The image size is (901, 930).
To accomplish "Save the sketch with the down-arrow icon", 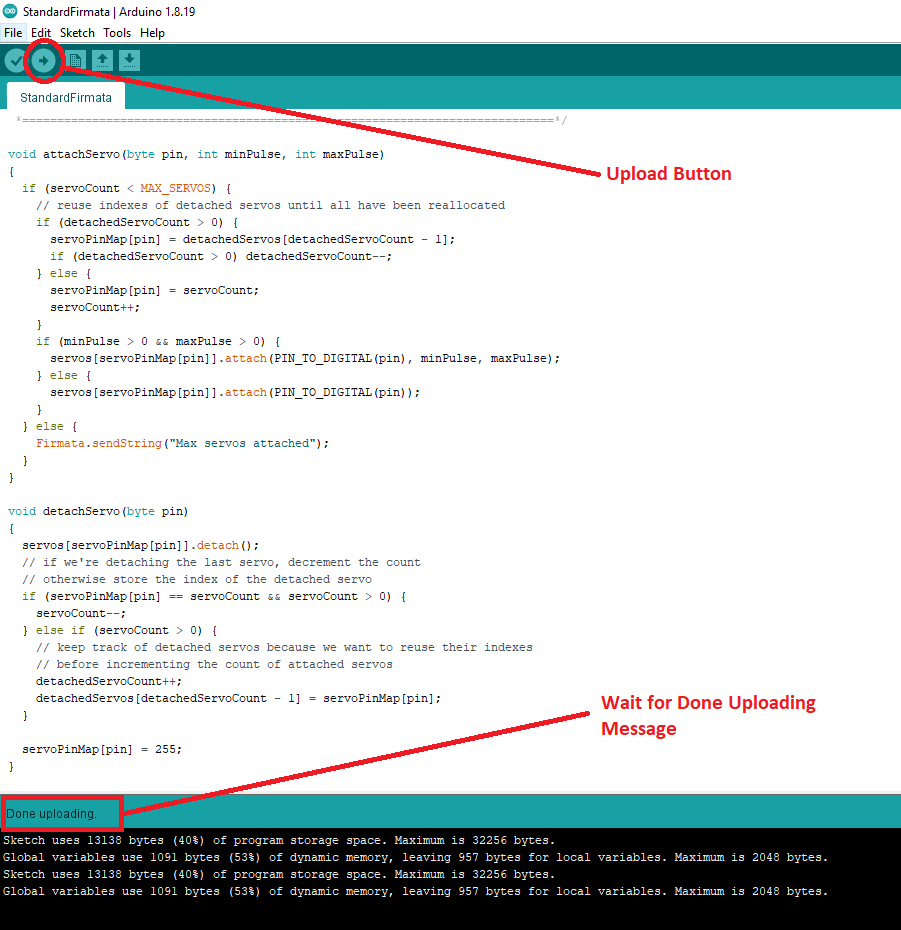I will click(129, 60).
